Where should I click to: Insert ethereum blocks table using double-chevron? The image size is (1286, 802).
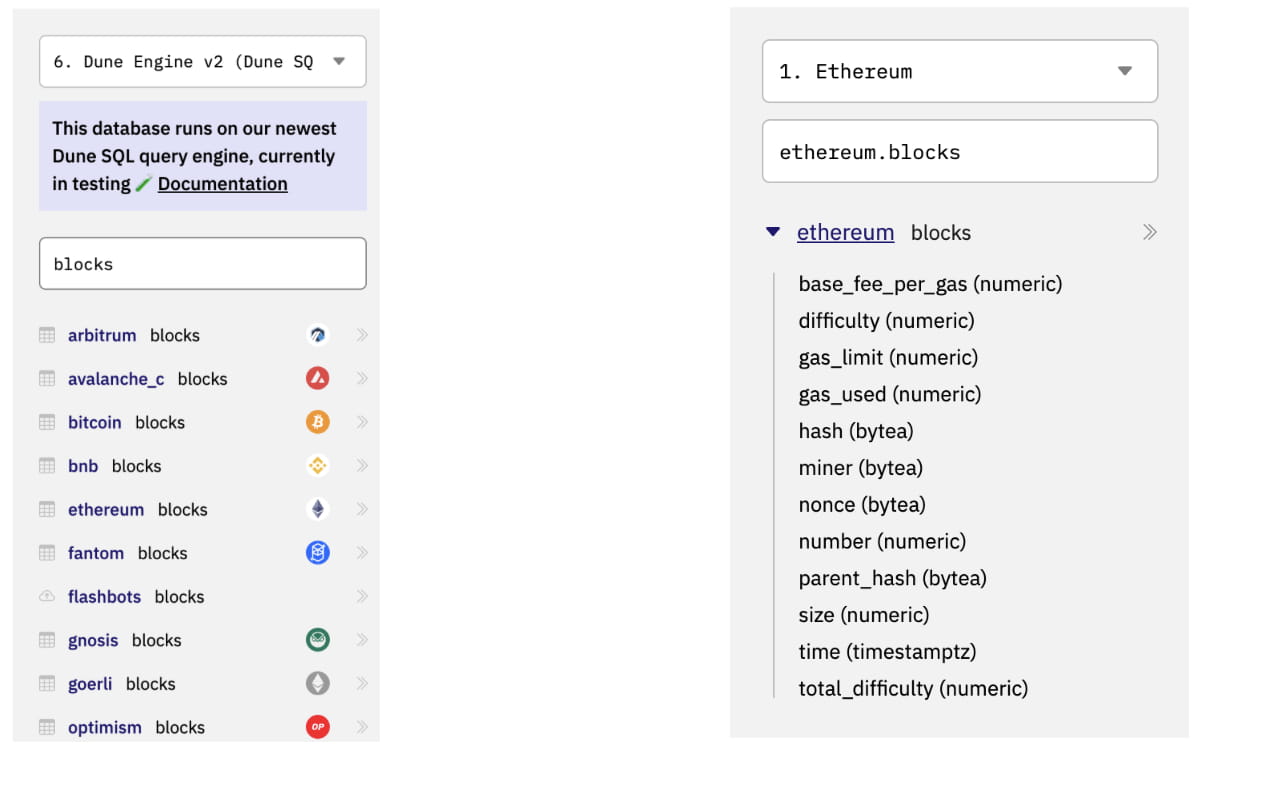click(1150, 232)
